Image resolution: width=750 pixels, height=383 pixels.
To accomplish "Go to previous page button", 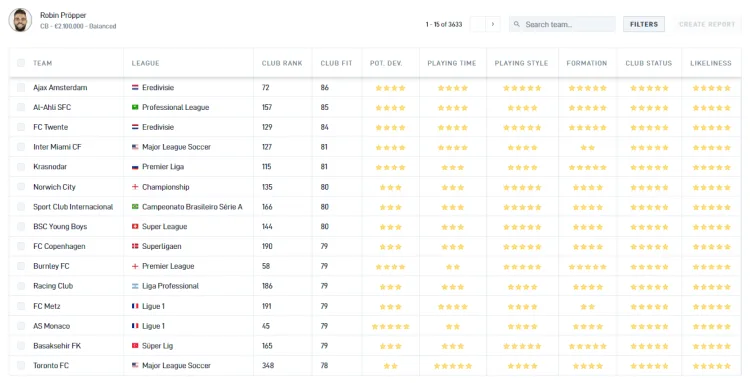I will pos(478,24).
